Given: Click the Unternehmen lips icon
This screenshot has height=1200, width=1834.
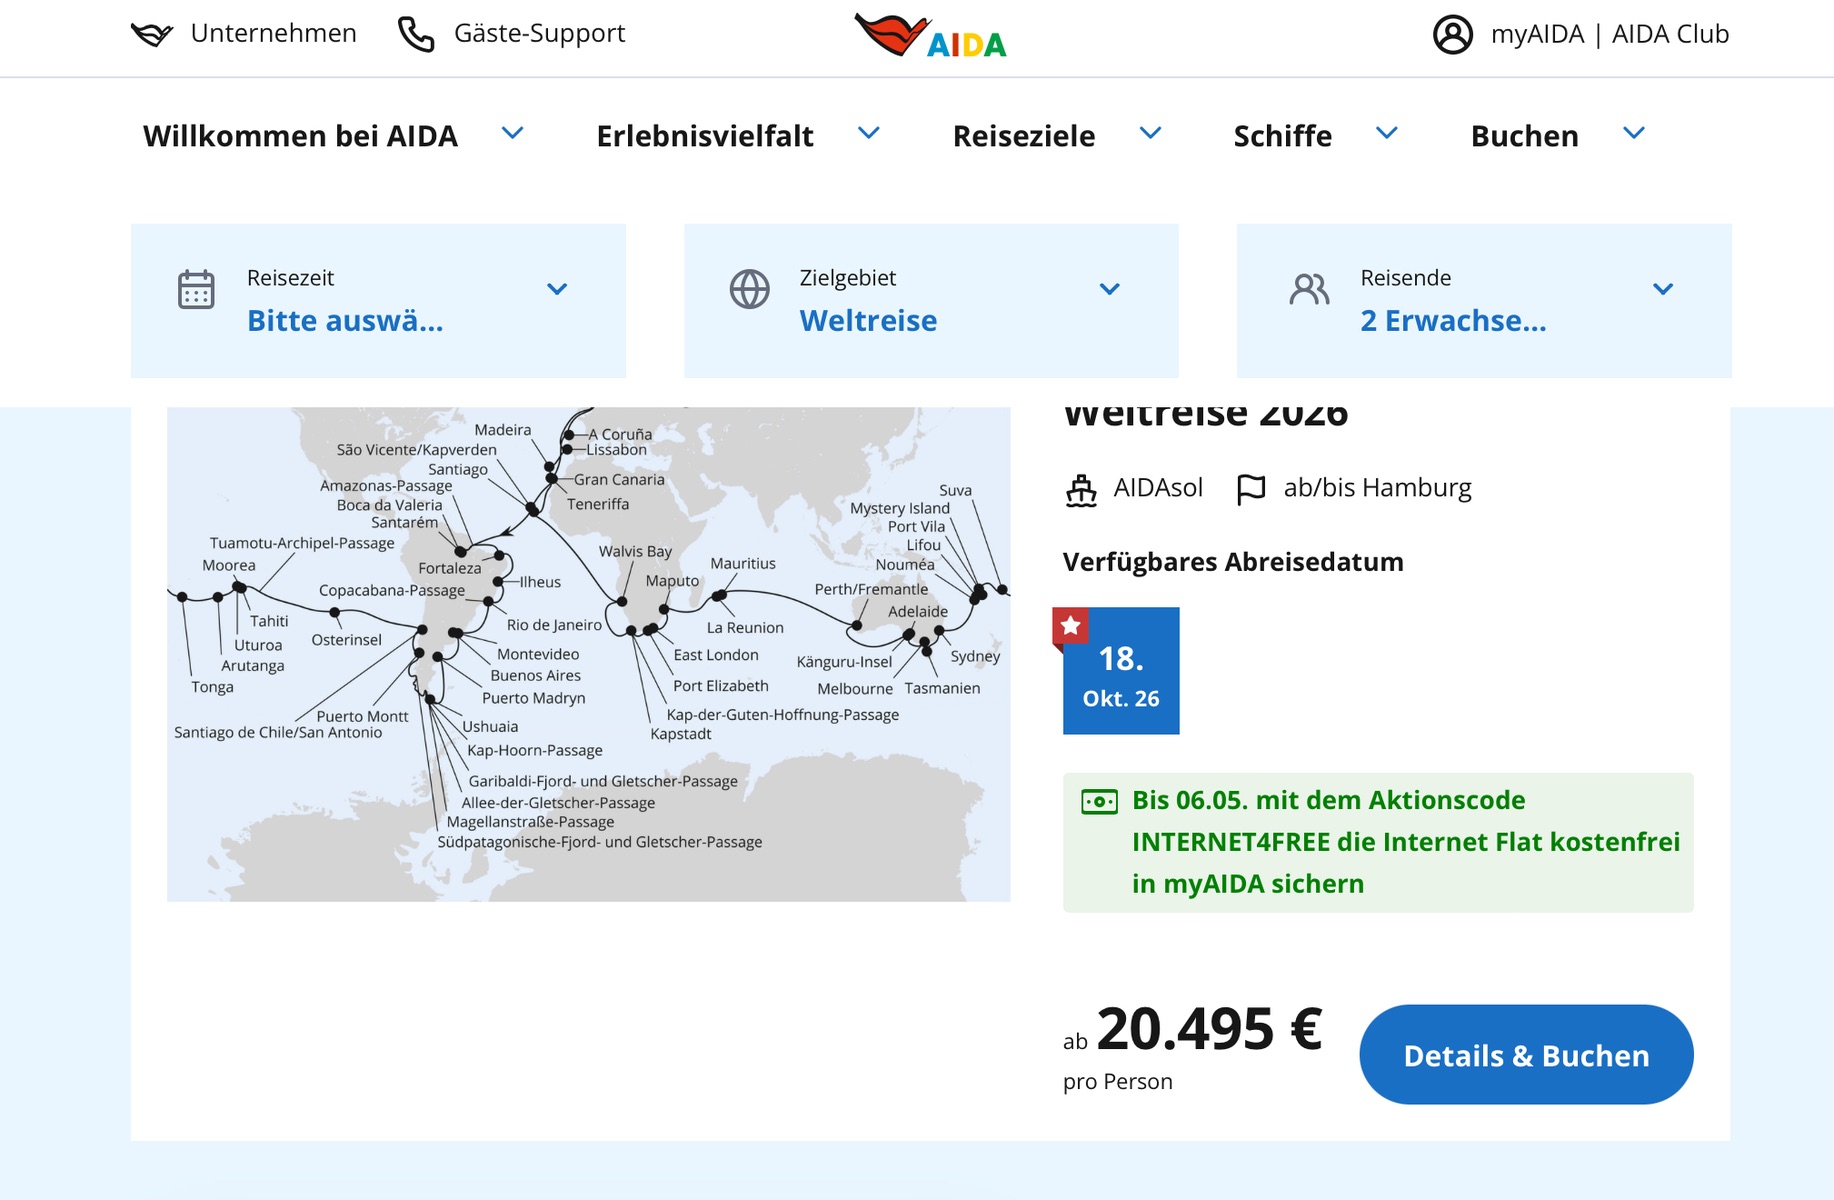Looking at the screenshot, I should pyautogui.click(x=152, y=34).
